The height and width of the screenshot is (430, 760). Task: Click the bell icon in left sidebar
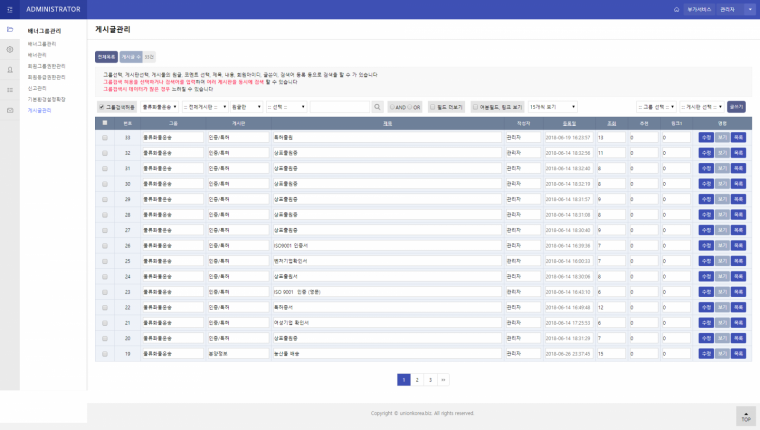point(10,70)
